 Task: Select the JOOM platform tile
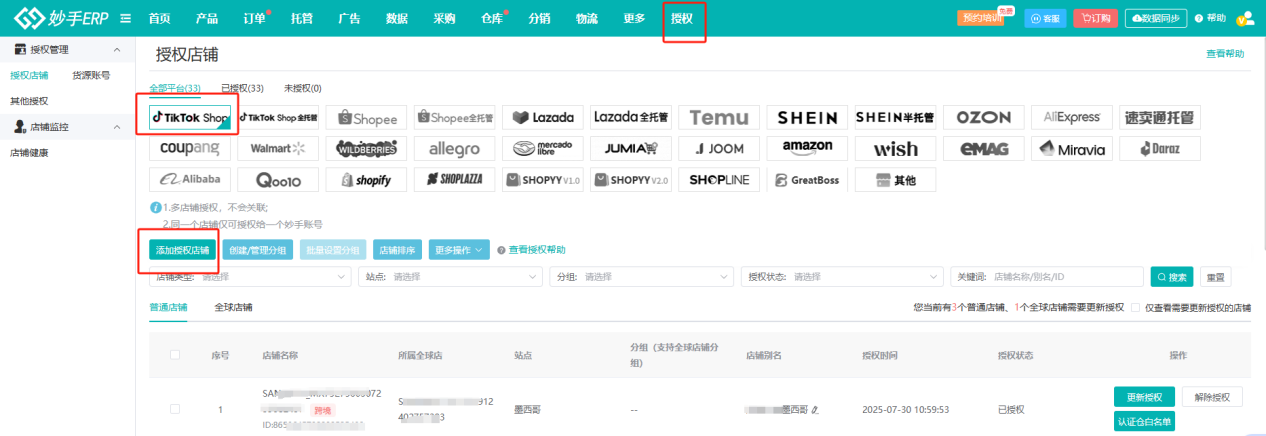[x=718, y=149]
